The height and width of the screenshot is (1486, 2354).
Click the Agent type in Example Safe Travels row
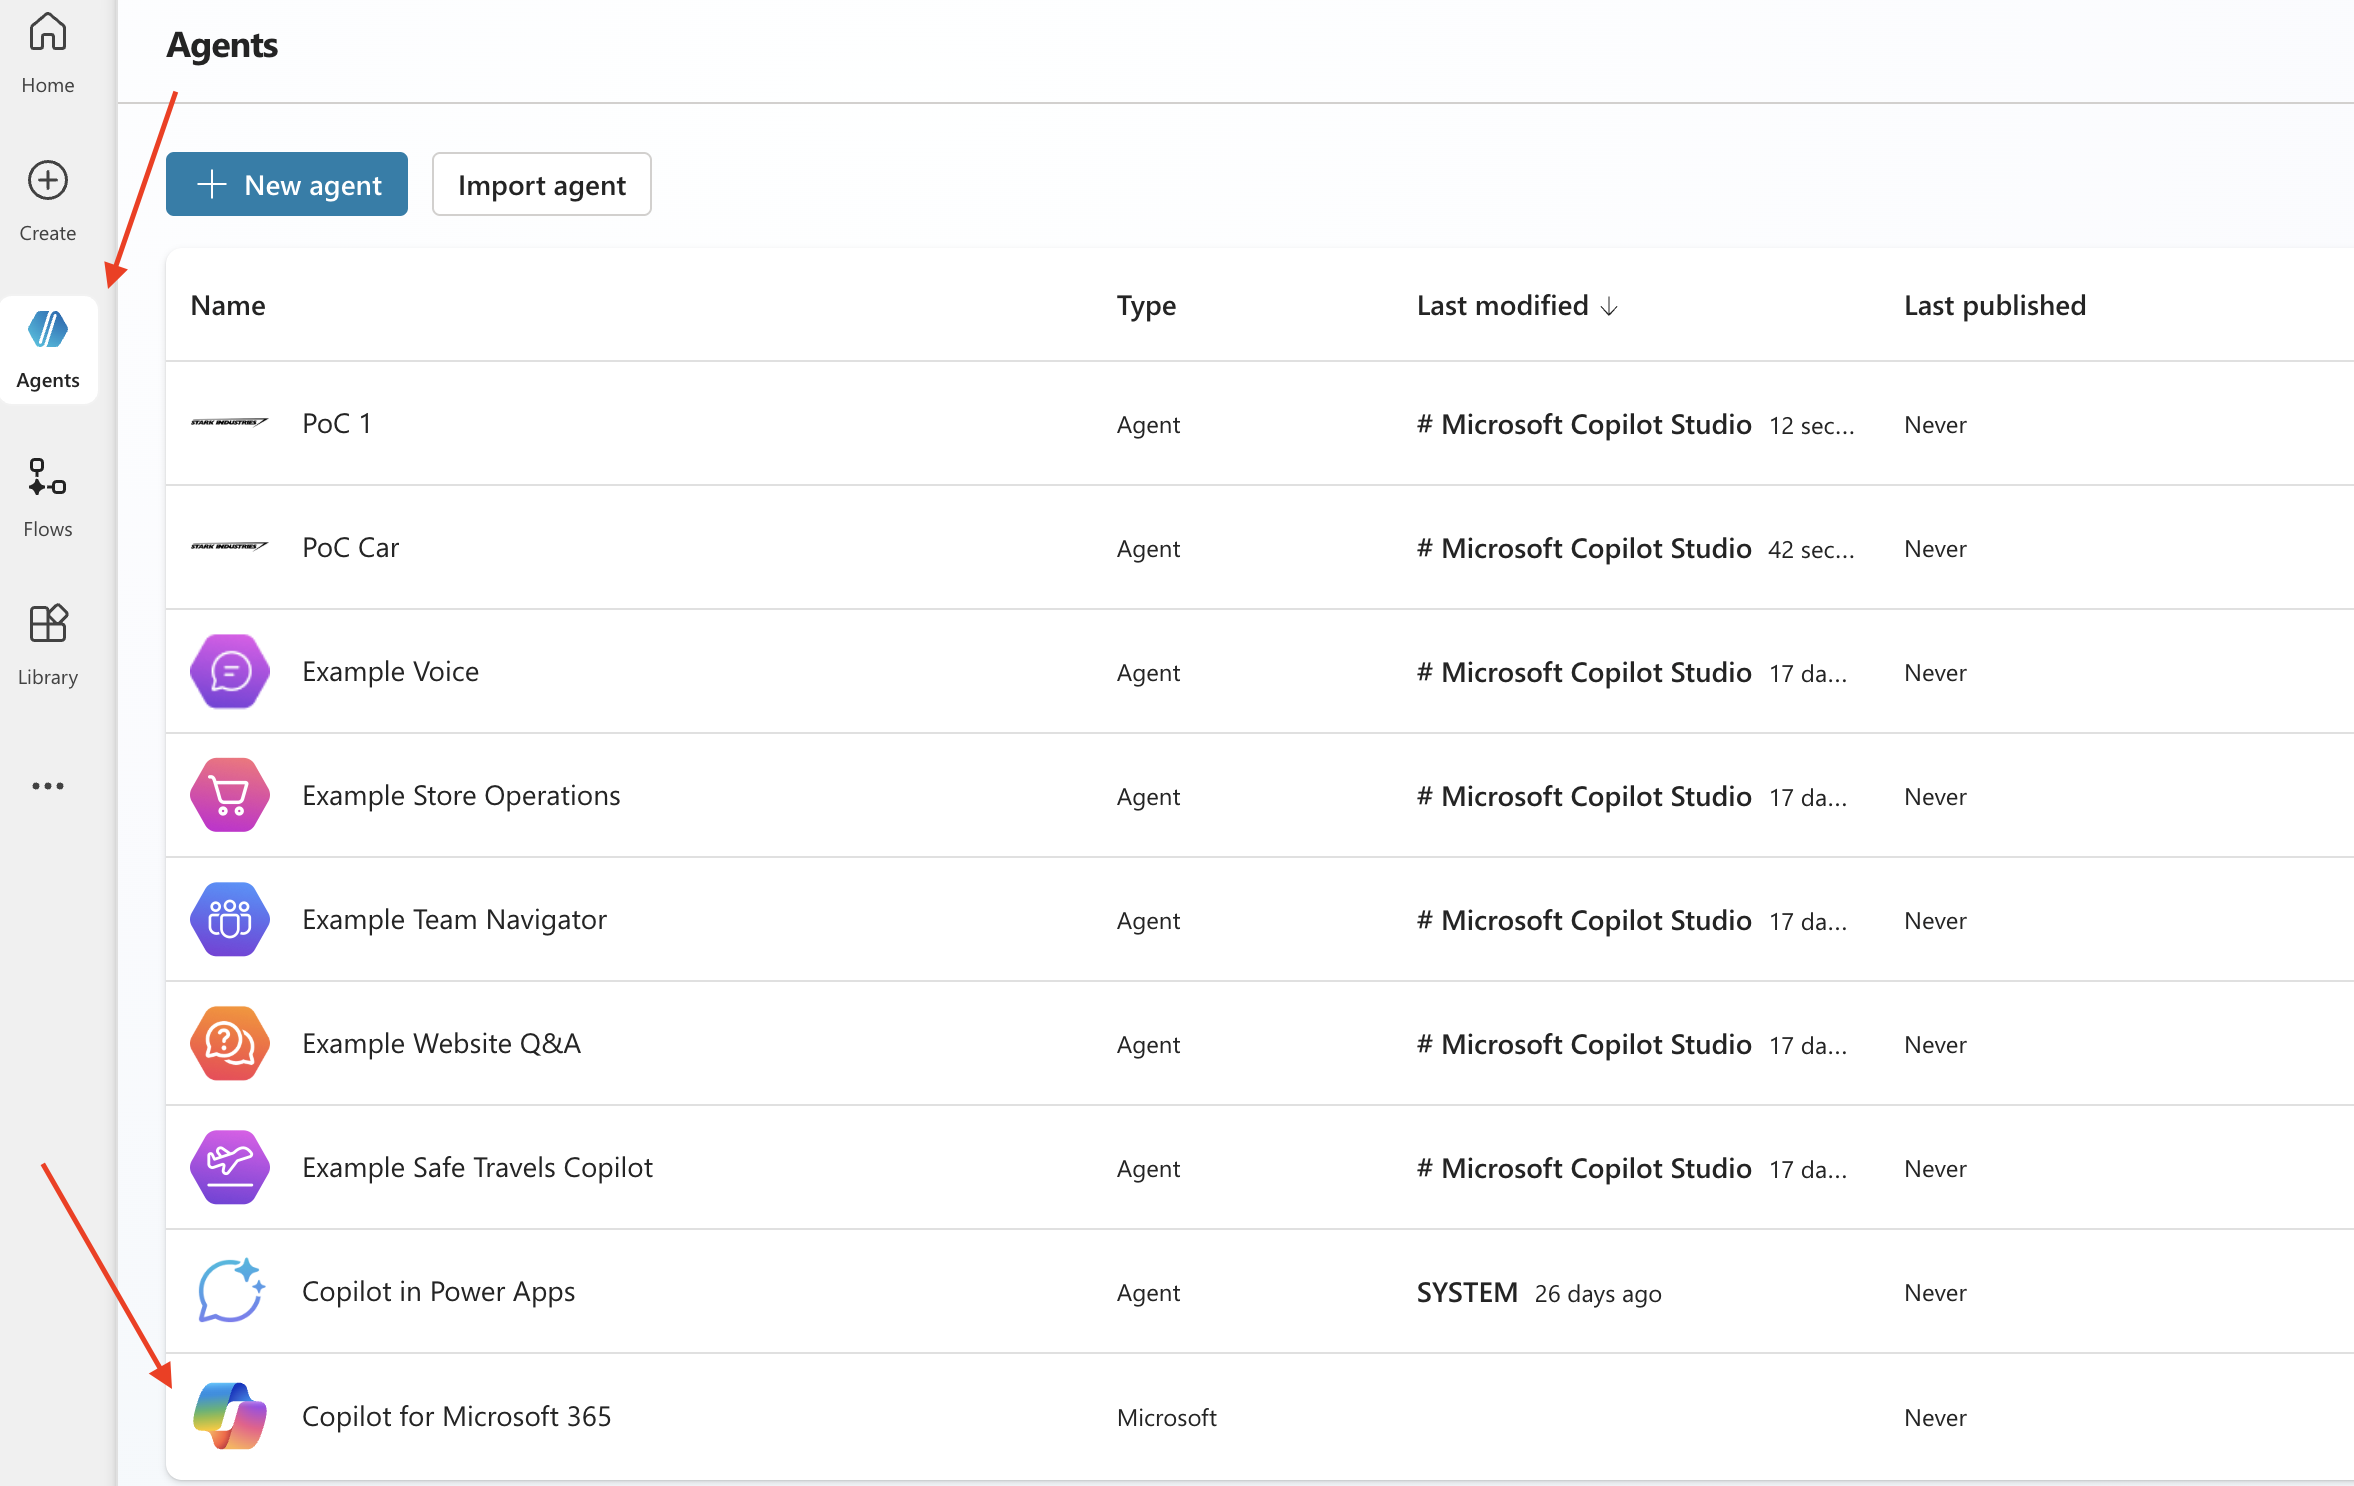pyautogui.click(x=1148, y=1169)
